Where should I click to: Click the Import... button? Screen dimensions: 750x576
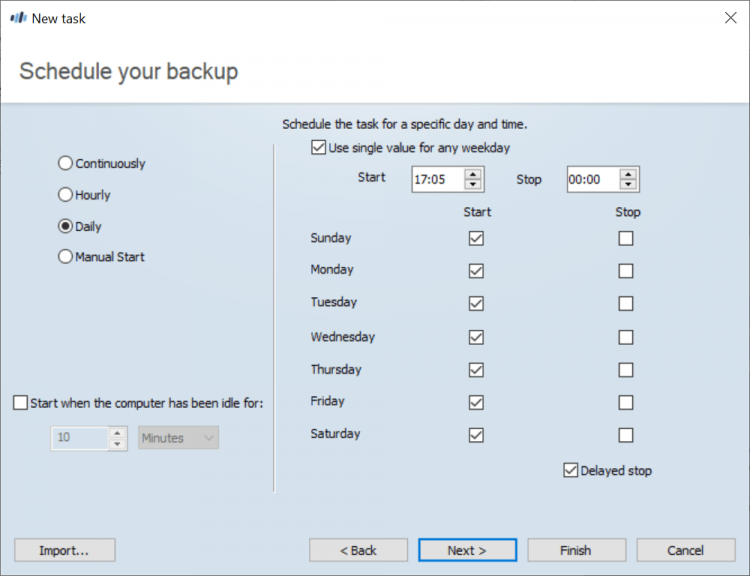click(65, 550)
